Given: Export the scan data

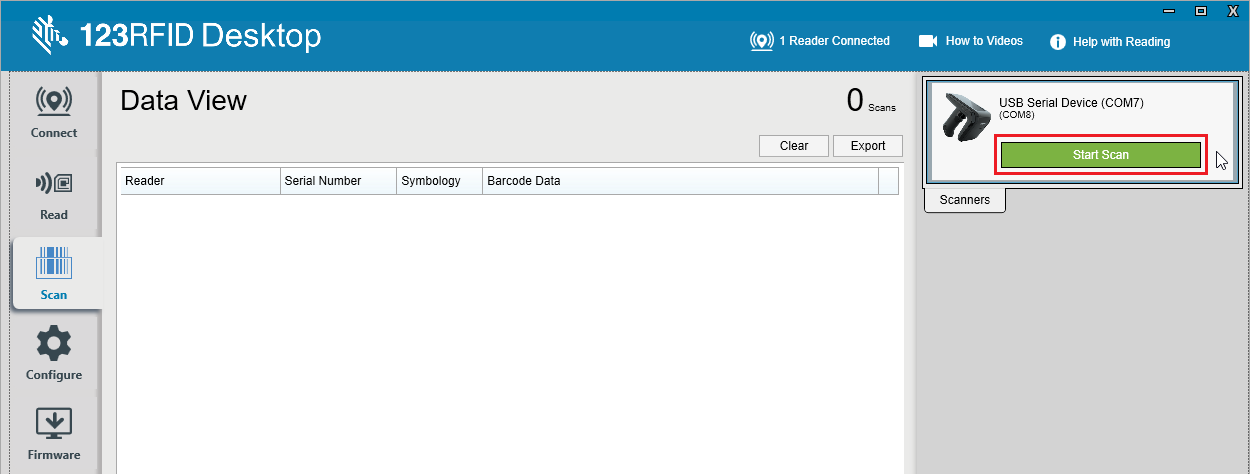Looking at the screenshot, I should (868, 146).
